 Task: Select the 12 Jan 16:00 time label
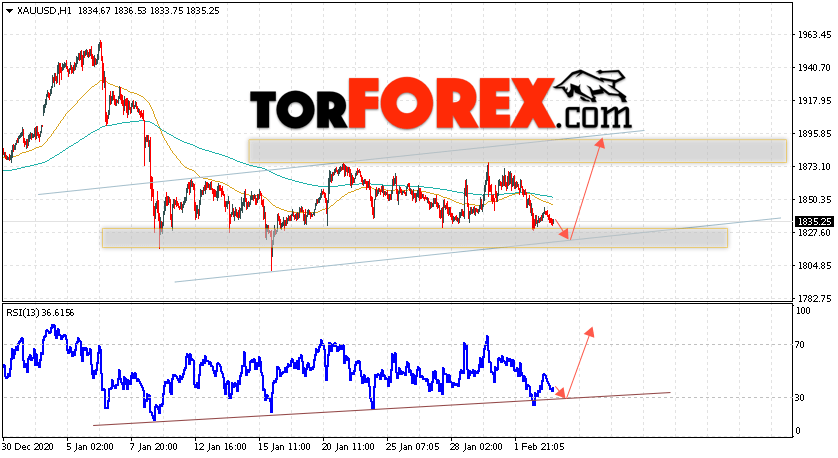pos(220,446)
